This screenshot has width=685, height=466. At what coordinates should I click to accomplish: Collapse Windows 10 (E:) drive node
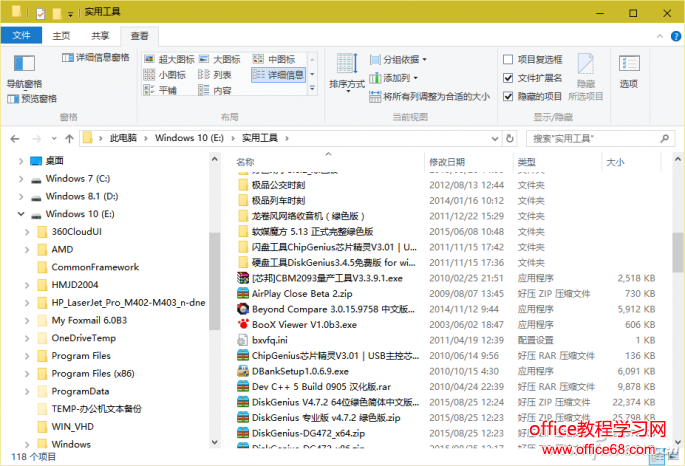21,214
